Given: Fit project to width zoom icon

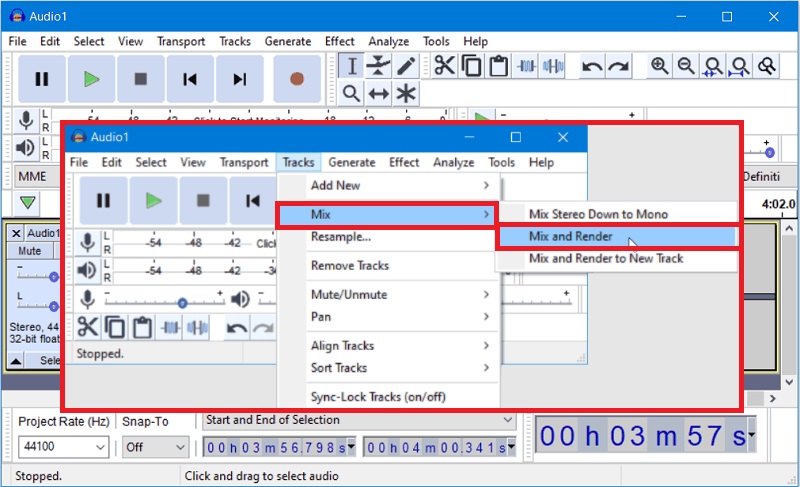Looking at the screenshot, I should [x=739, y=66].
